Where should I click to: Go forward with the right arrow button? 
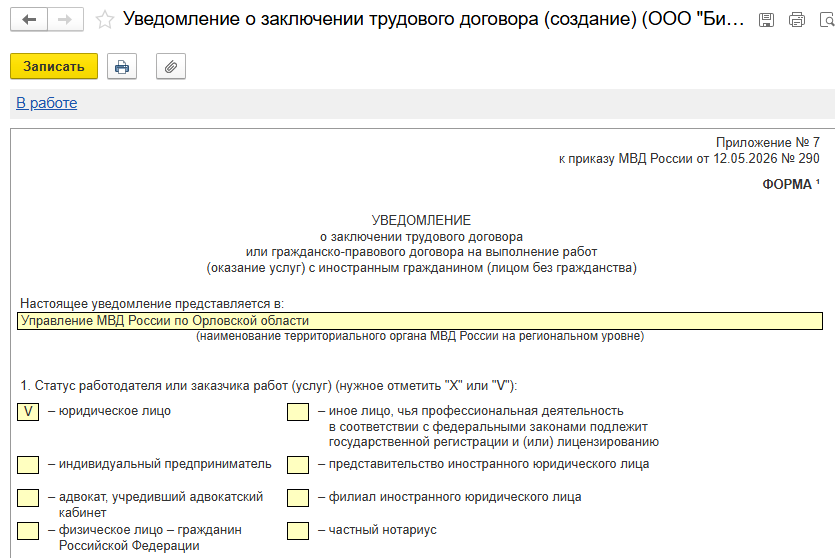[x=65, y=20]
